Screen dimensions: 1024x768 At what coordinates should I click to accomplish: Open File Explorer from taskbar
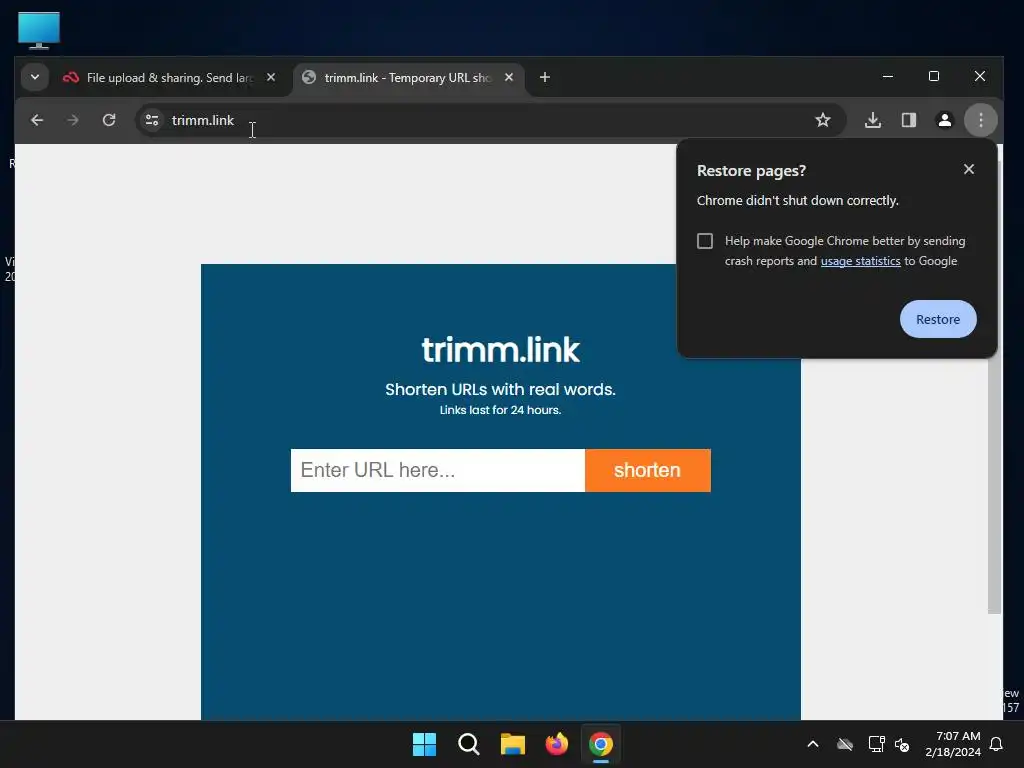tap(513, 744)
